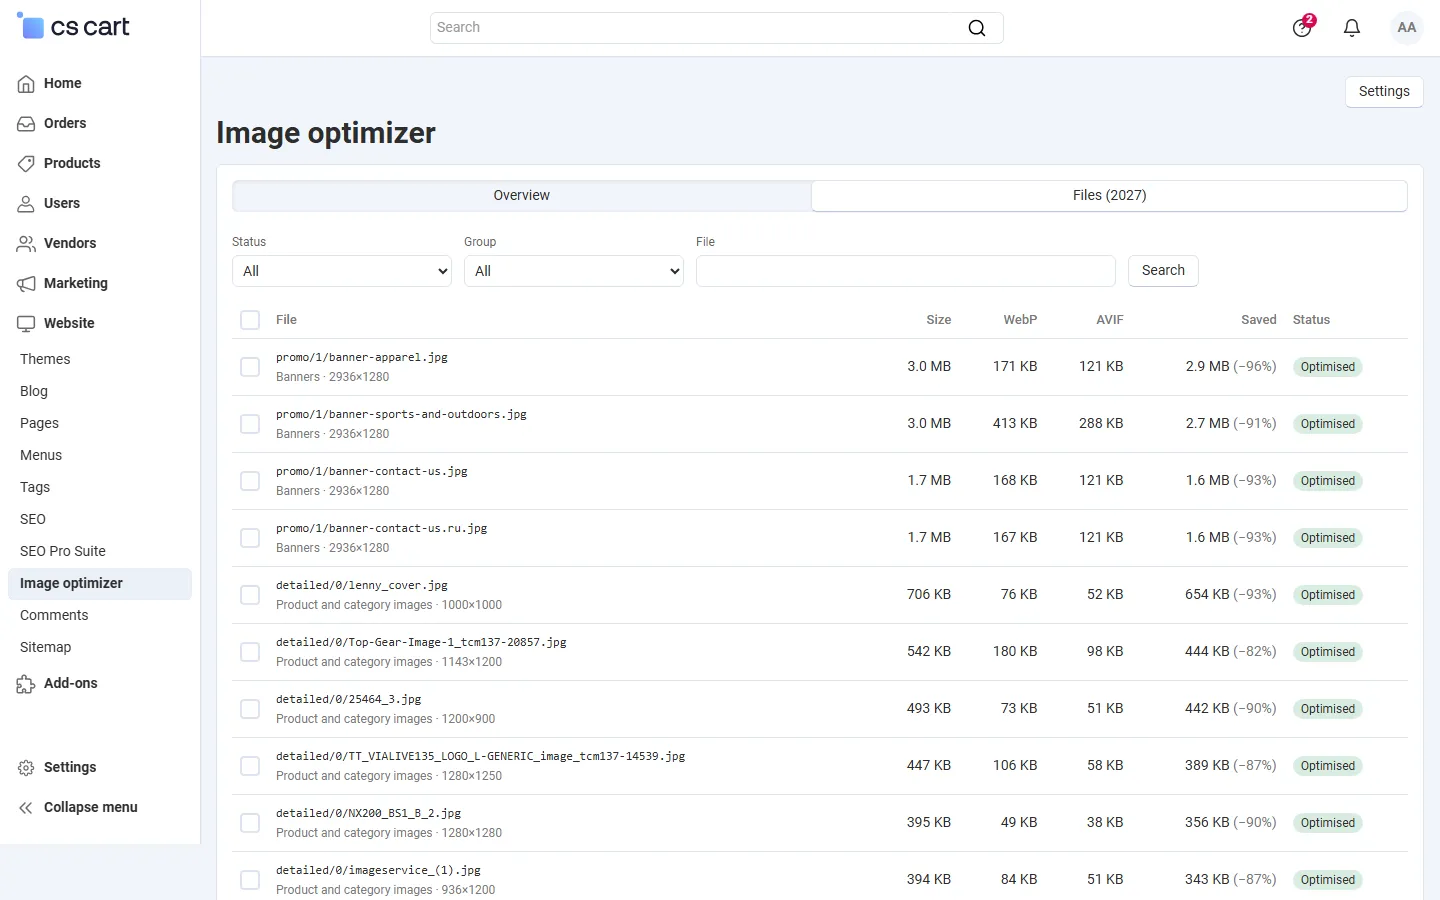Switch to the Files (2027) tab
Image resolution: width=1440 pixels, height=900 pixels.
pos(1109,196)
